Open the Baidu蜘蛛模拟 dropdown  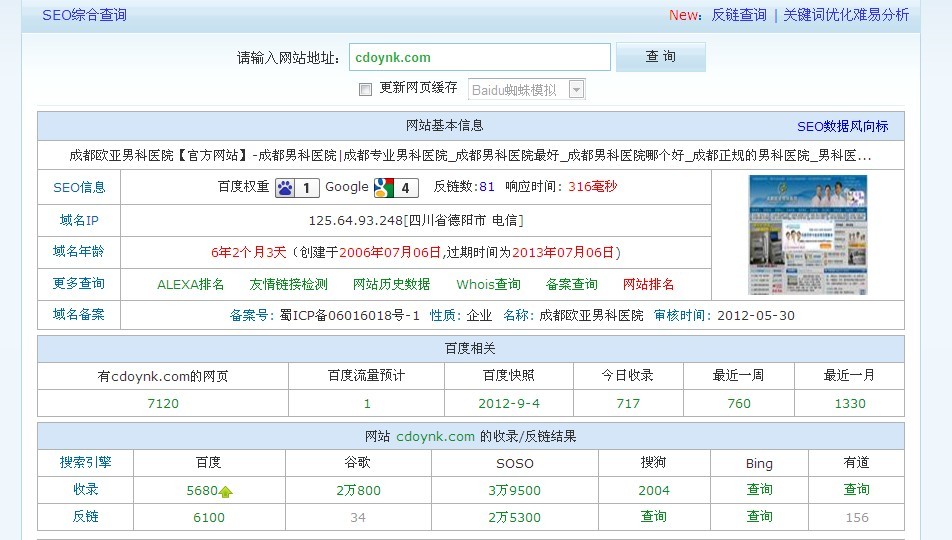(x=576, y=89)
